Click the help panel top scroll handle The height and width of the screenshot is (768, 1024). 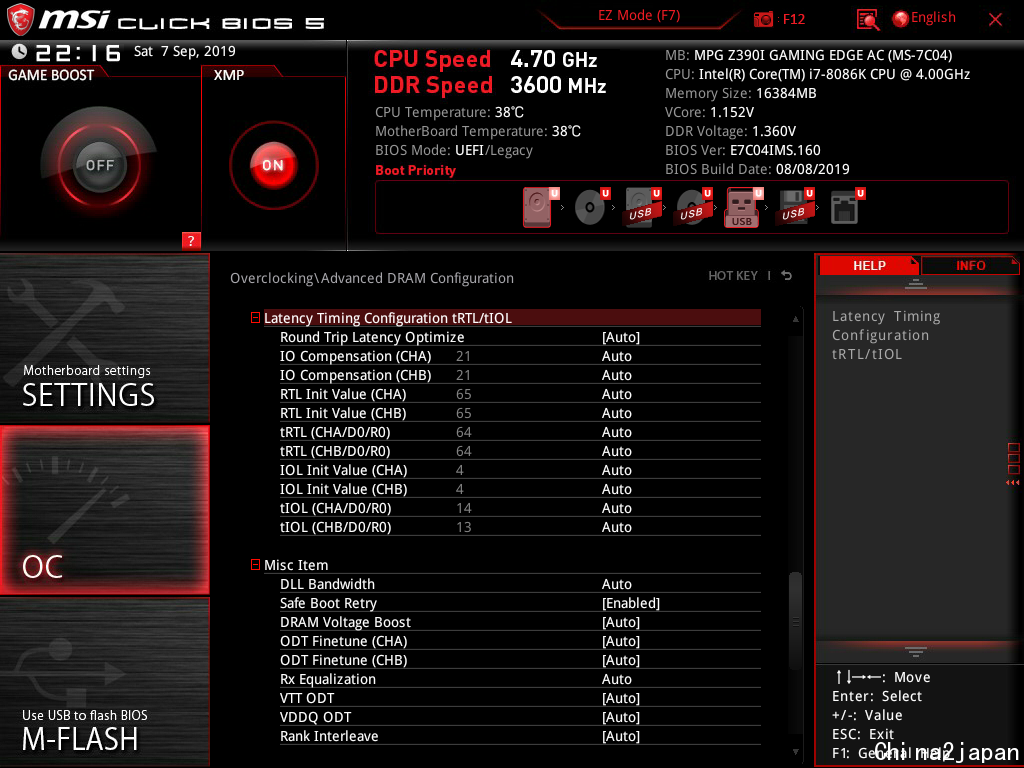[916, 283]
